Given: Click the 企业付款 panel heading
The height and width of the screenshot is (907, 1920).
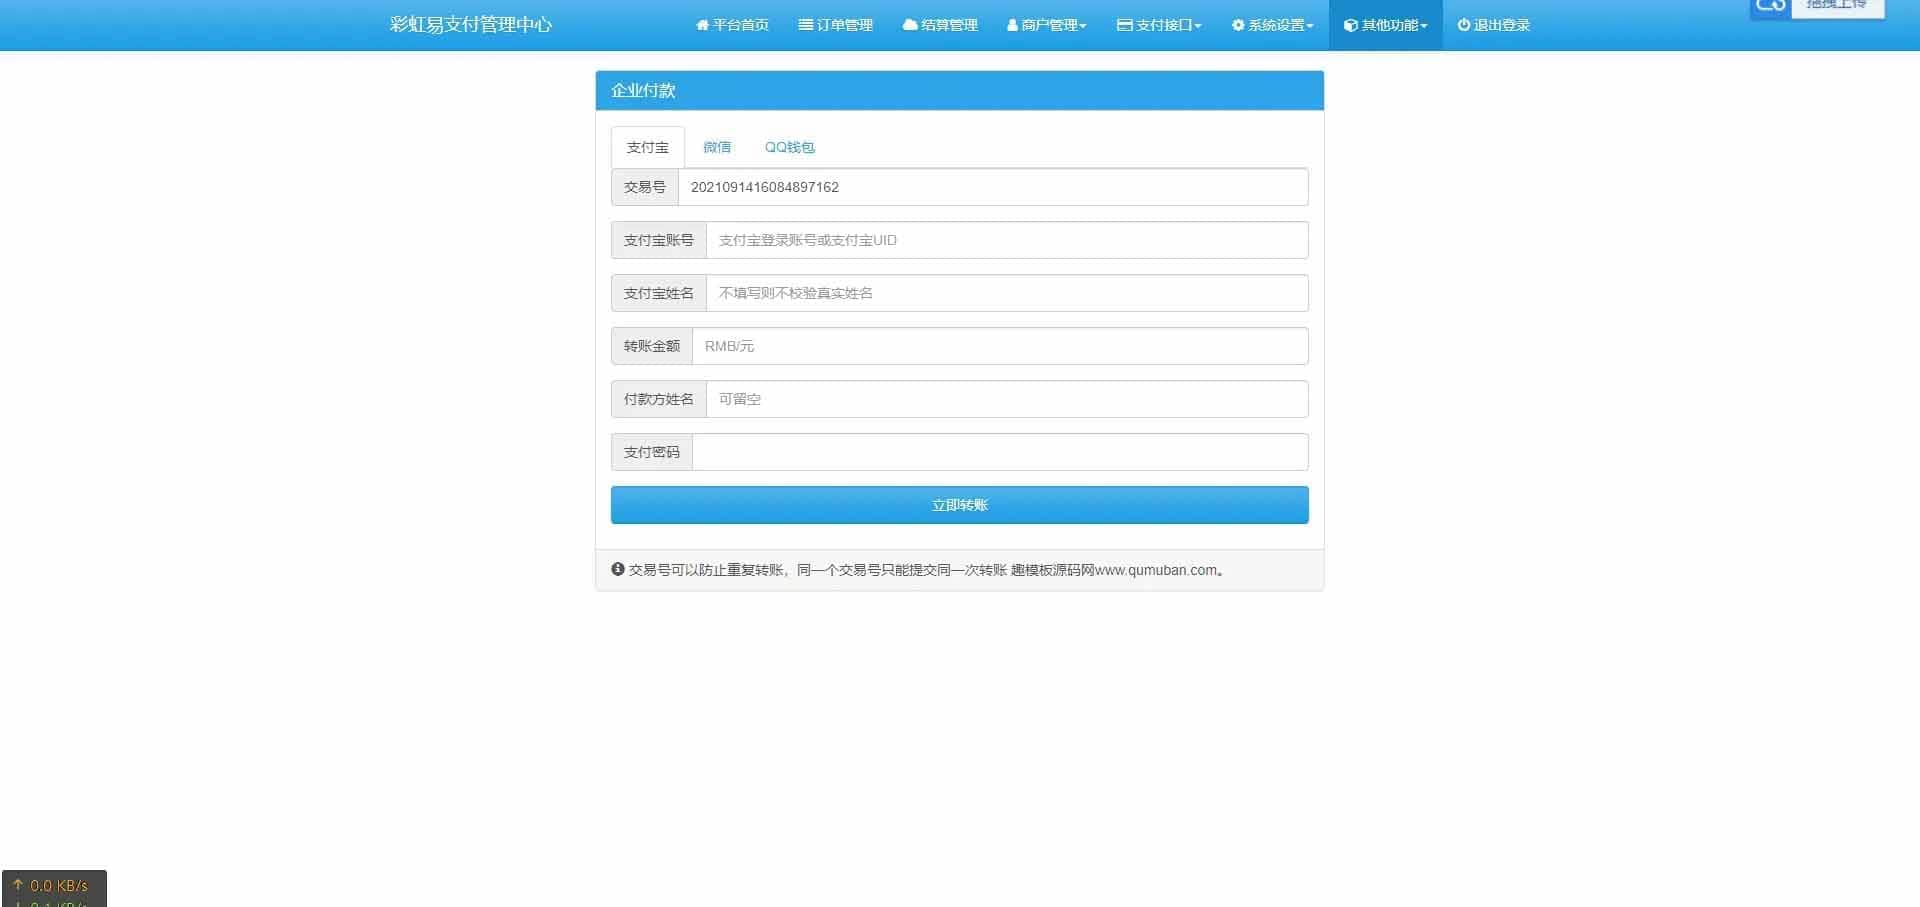Looking at the screenshot, I should coord(644,90).
